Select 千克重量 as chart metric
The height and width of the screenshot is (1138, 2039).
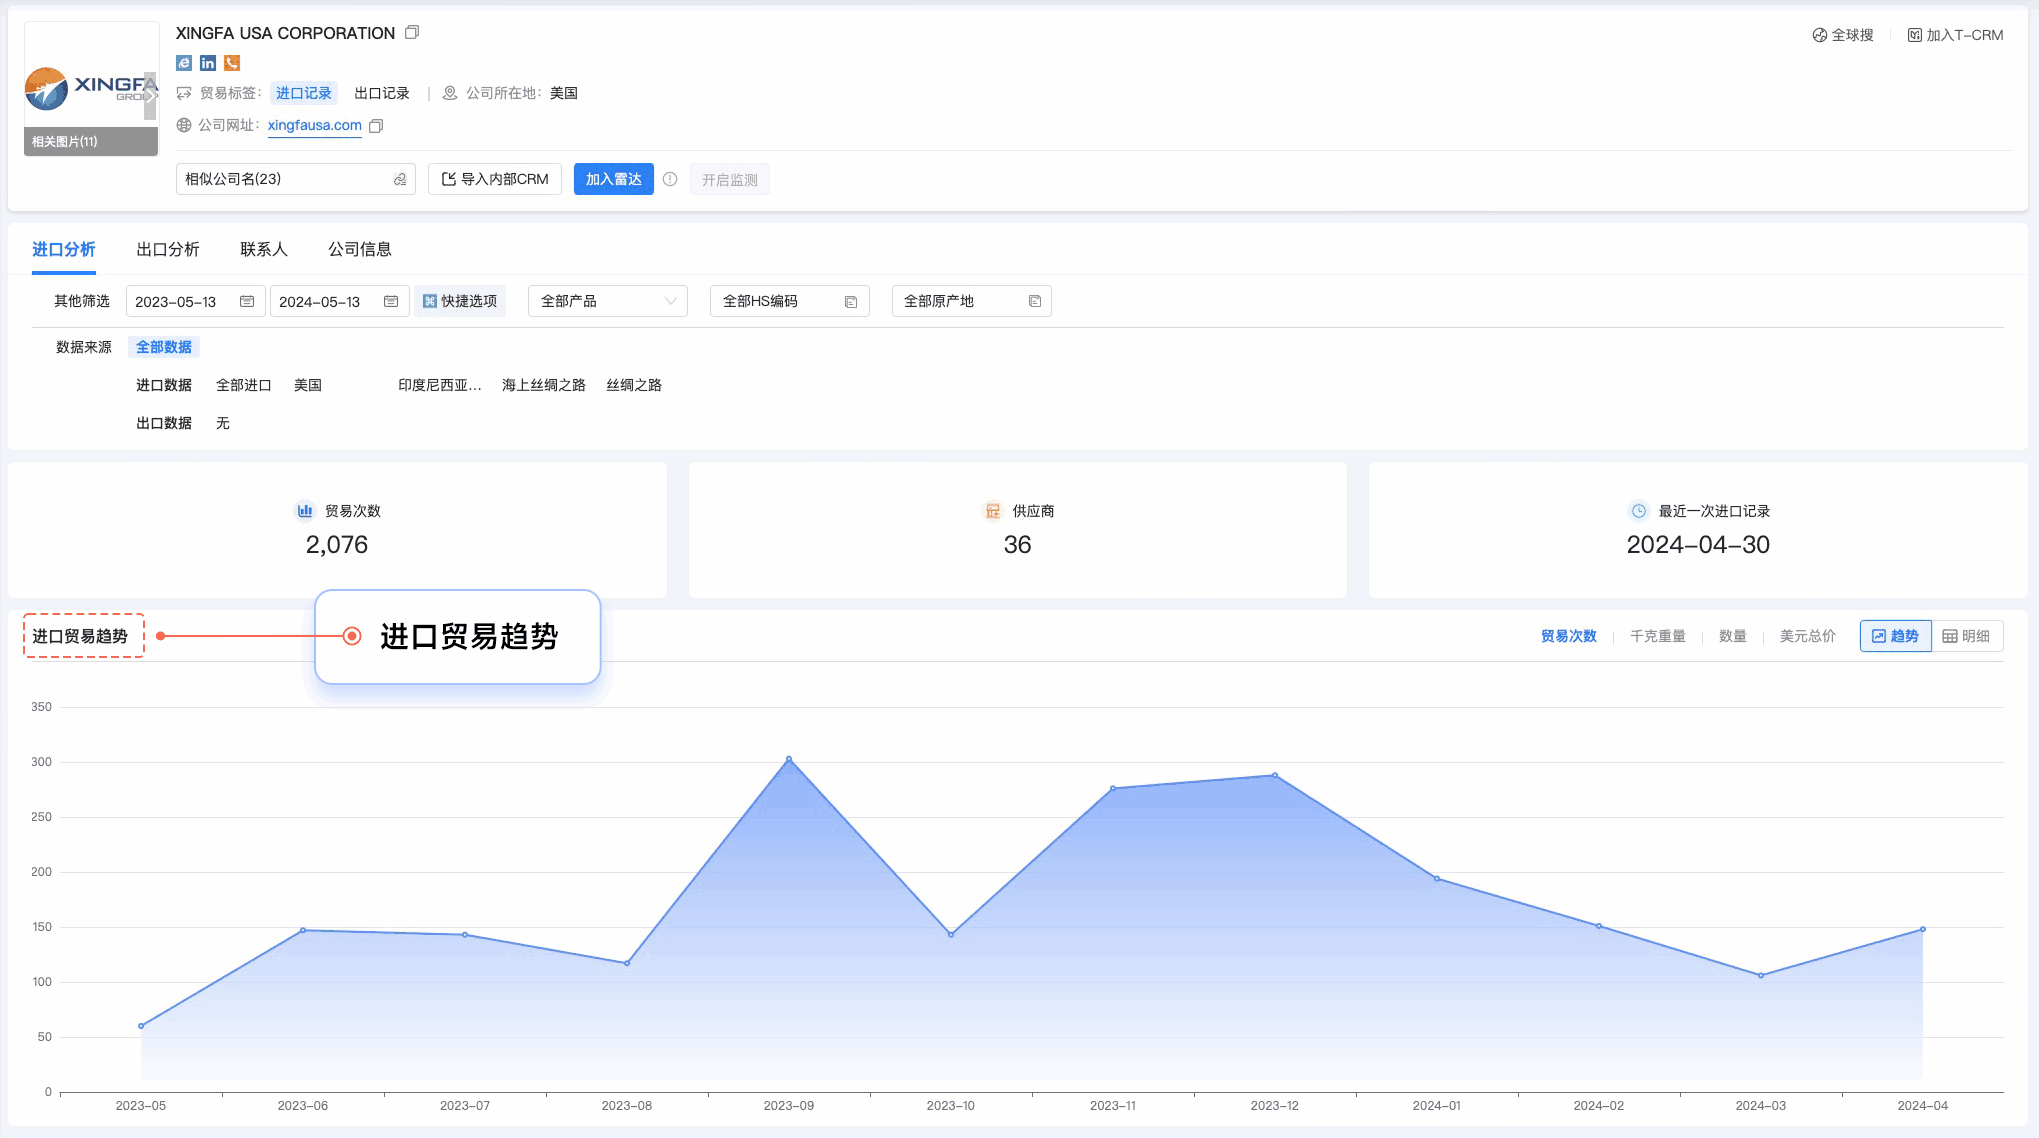click(x=1657, y=636)
